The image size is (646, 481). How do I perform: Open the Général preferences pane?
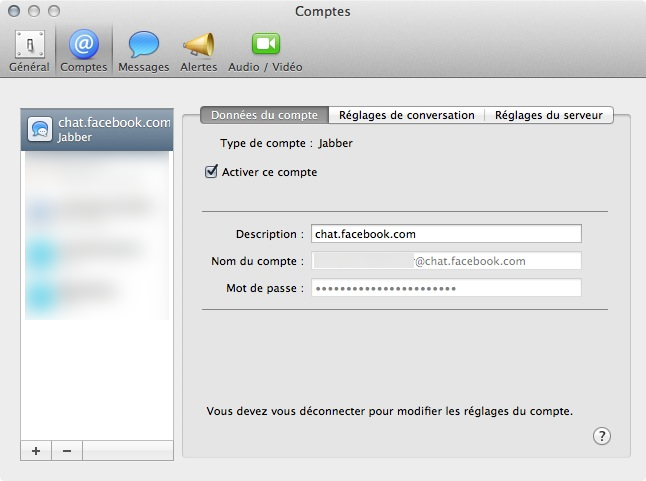(x=30, y=51)
